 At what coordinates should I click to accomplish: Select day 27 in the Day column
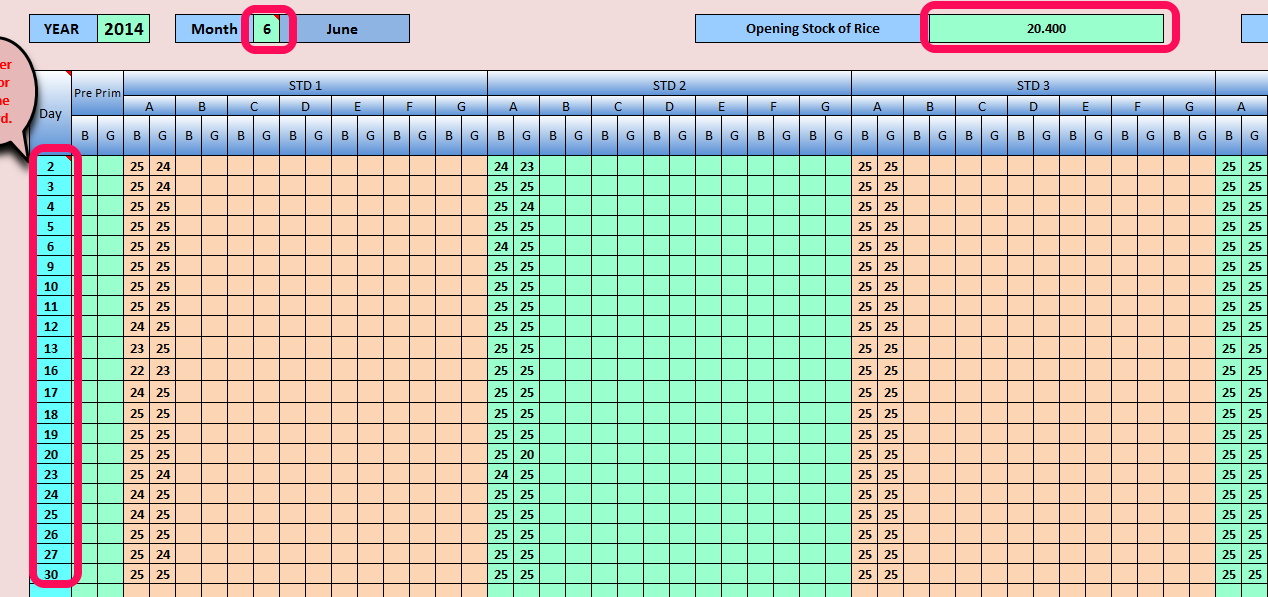click(x=50, y=554)
